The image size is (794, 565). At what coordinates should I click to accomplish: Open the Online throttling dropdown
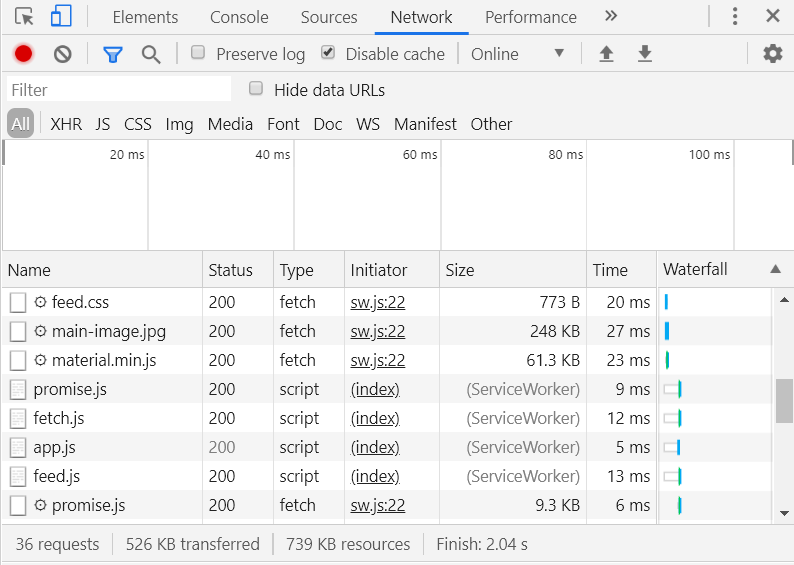pyautogui.click(x=518, y=54)
